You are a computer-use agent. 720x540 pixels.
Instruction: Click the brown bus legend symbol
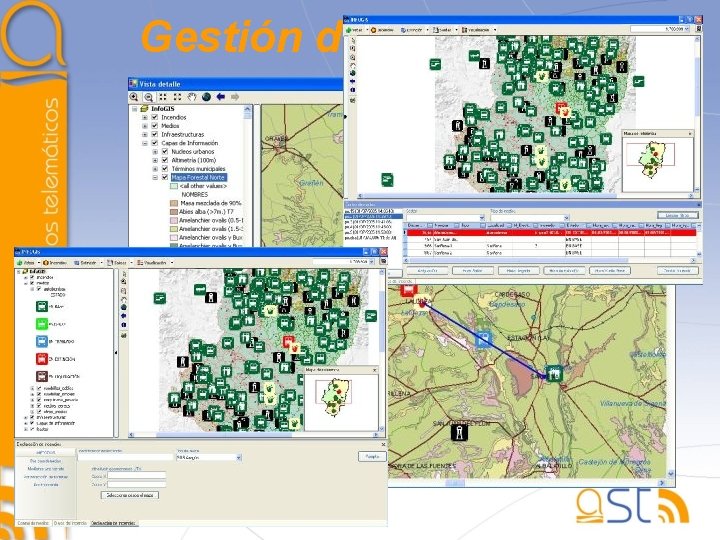tap(42, 376)
